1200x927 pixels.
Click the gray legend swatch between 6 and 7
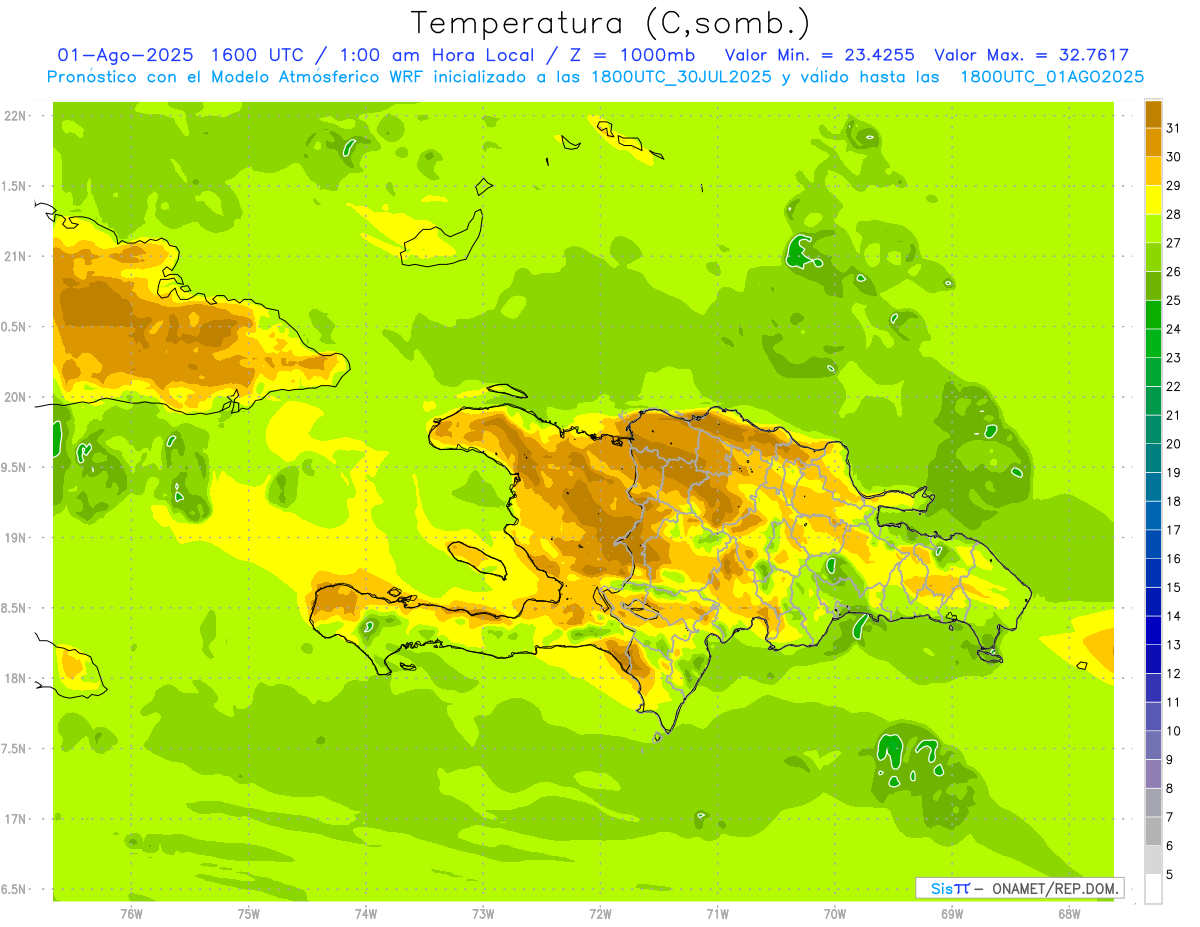tap(1153, 831)
